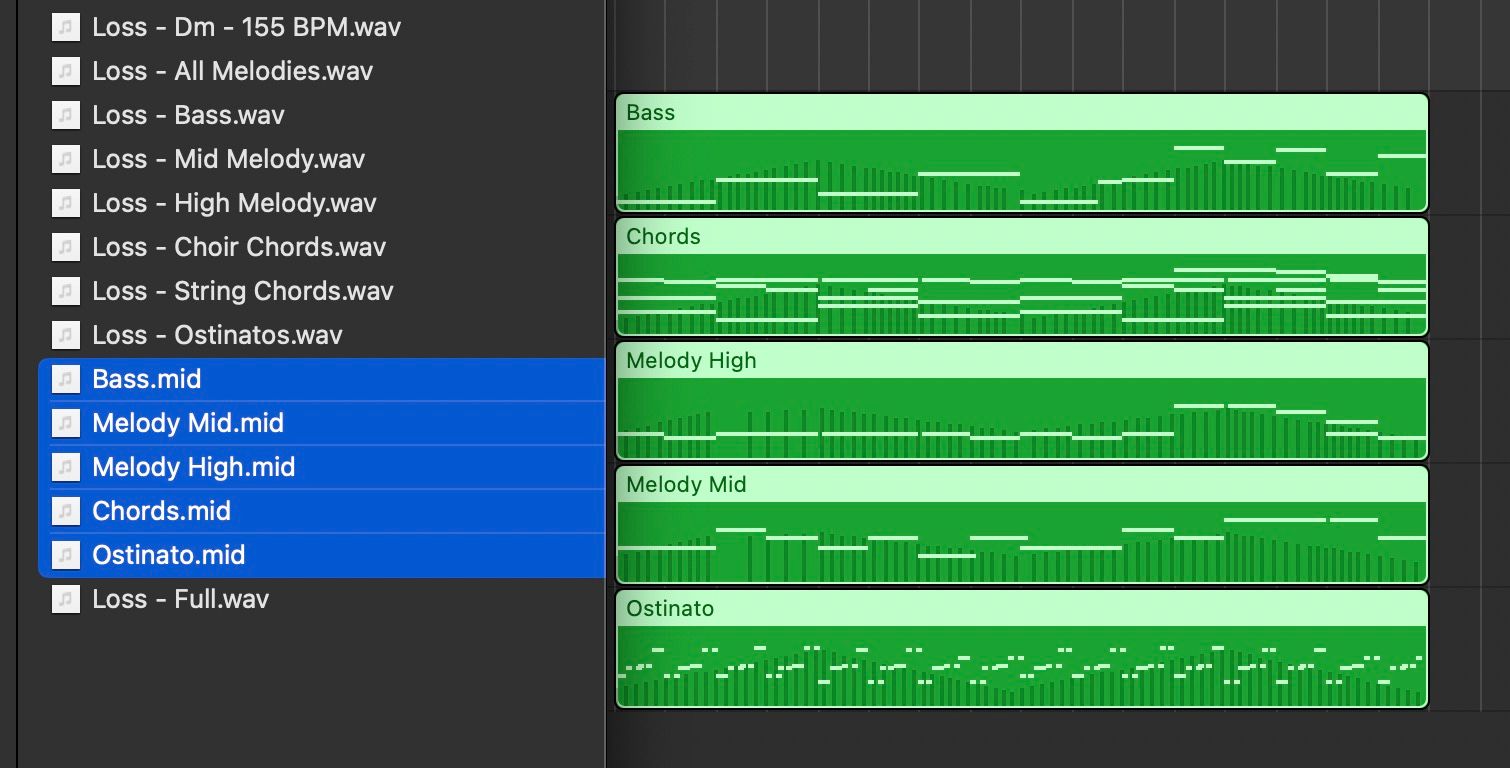Click the highlighted Chords.mid file name

point(161,511)
